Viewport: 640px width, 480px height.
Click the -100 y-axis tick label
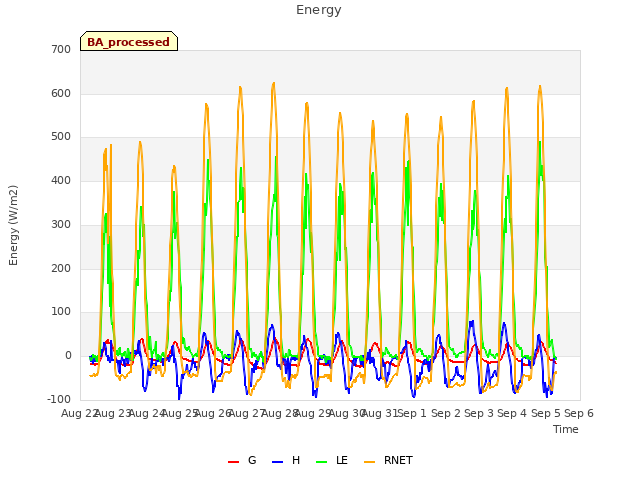(59, 399)
